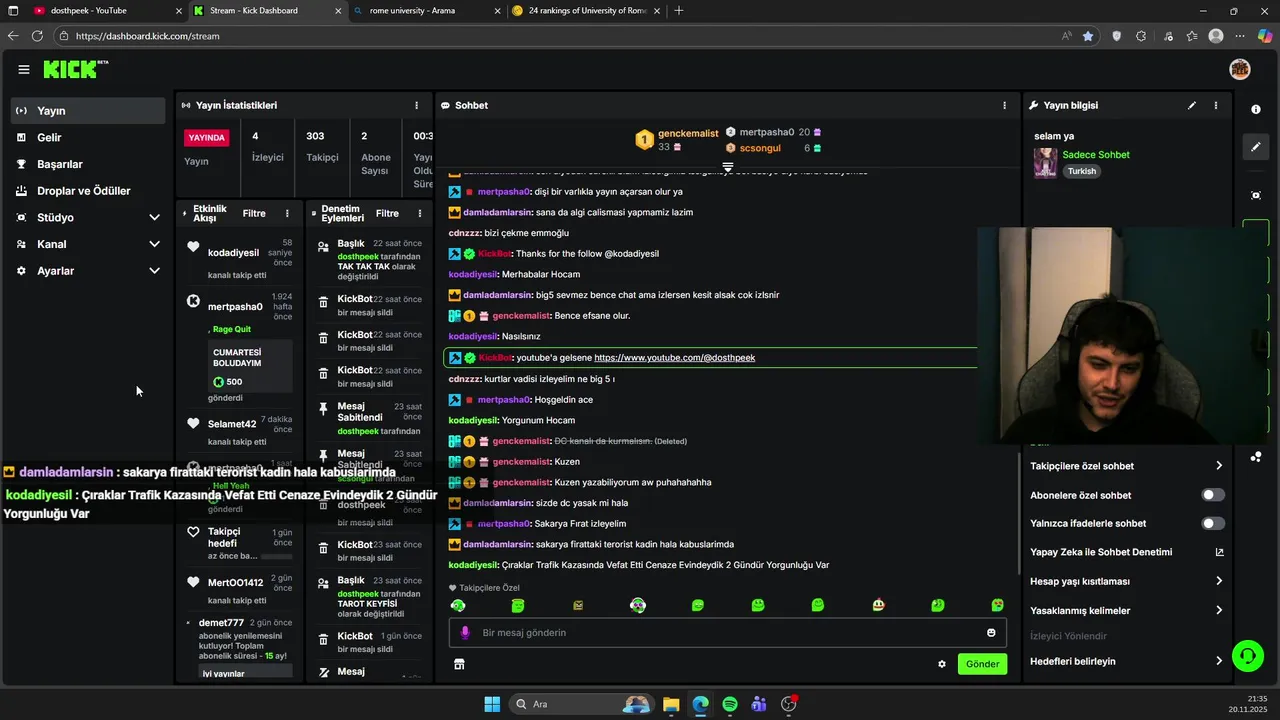
Task: Open Spotify from the taskbar
Action: coord(730,704)
